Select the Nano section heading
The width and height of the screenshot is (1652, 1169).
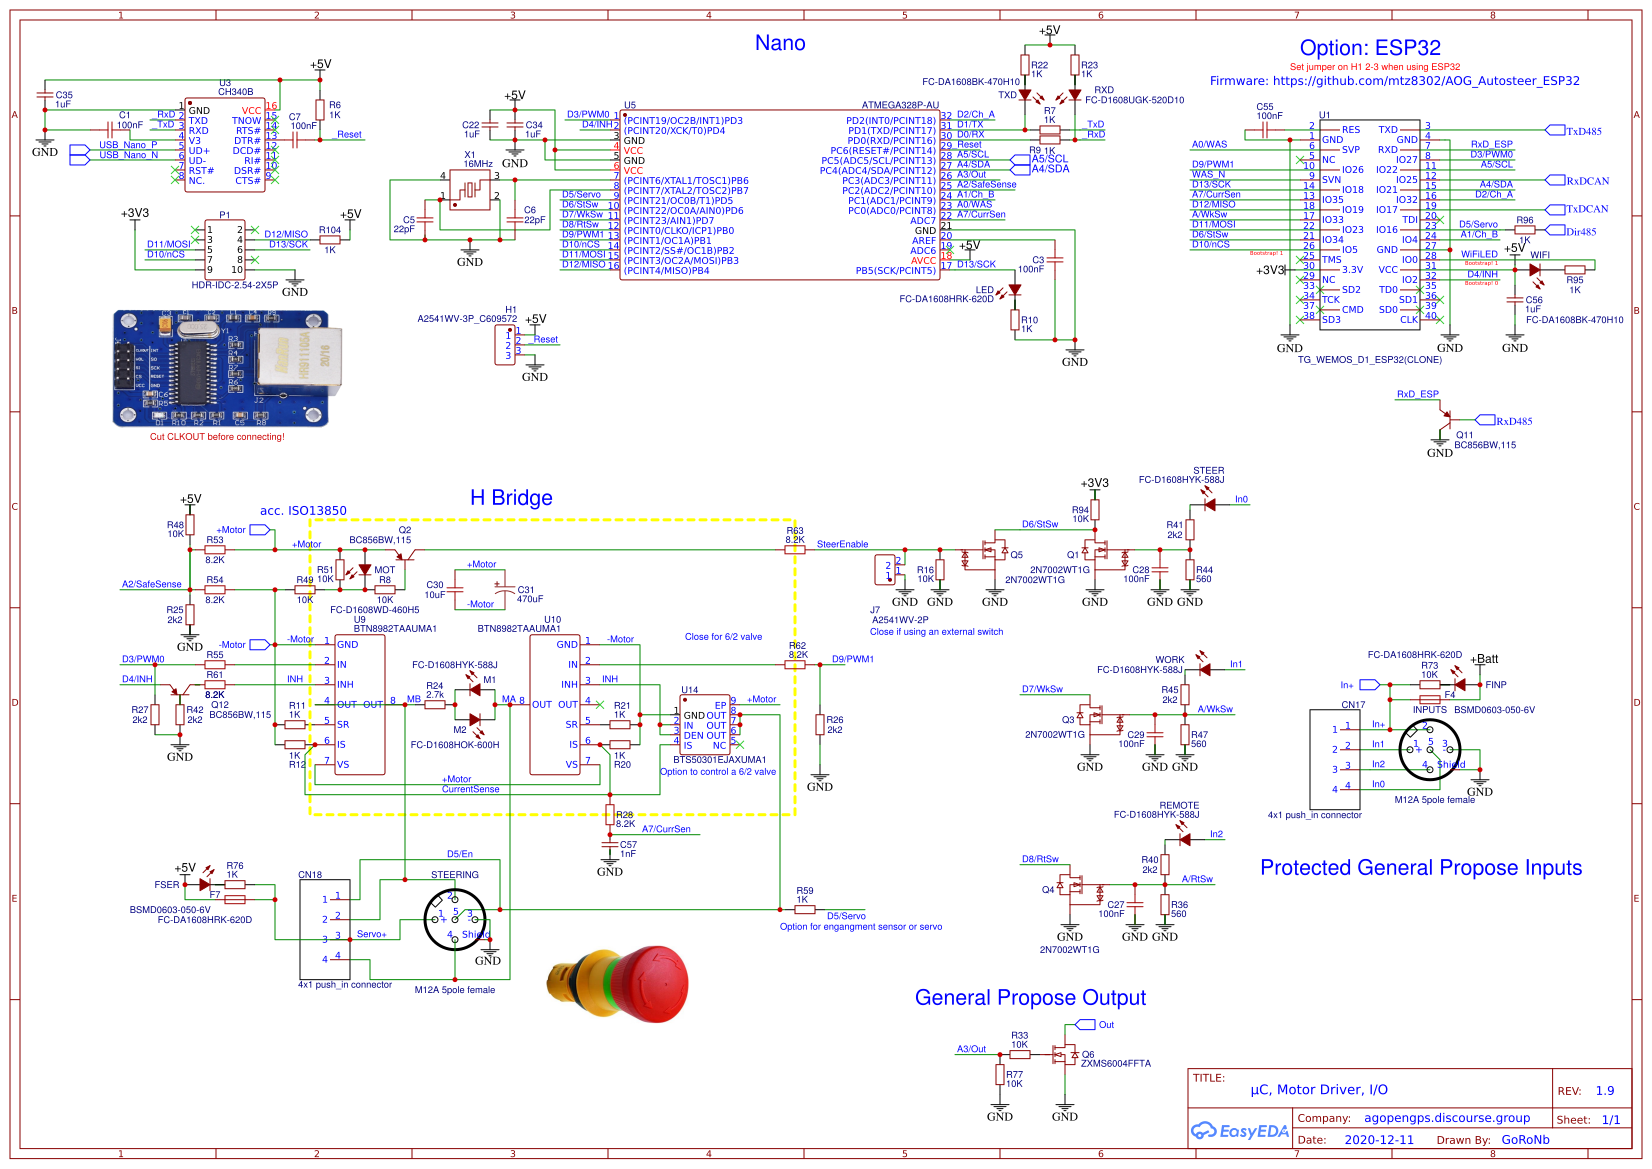pos(782,43)
